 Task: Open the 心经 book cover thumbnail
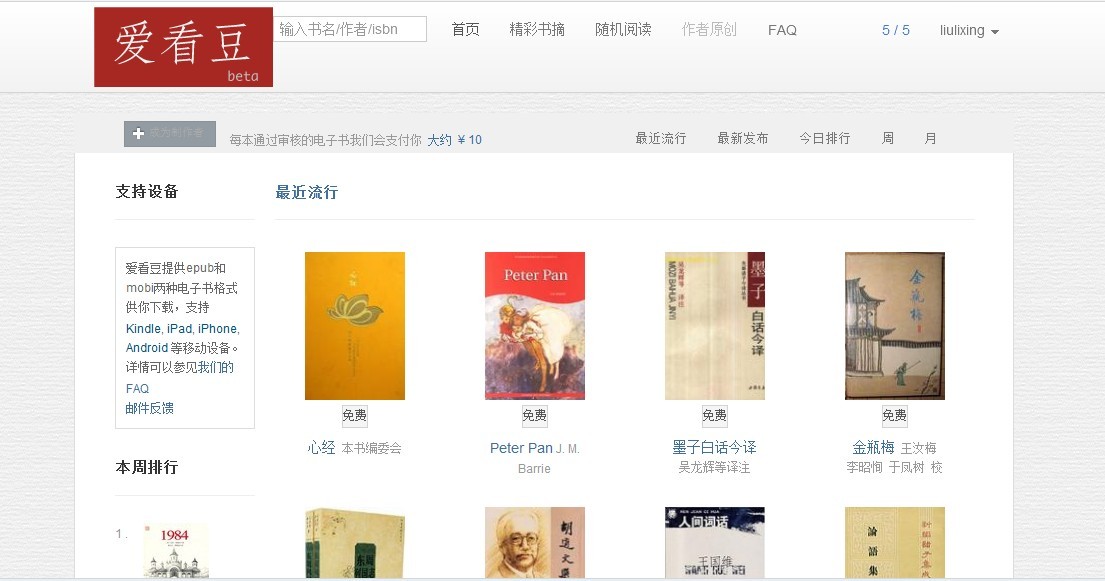354,326
